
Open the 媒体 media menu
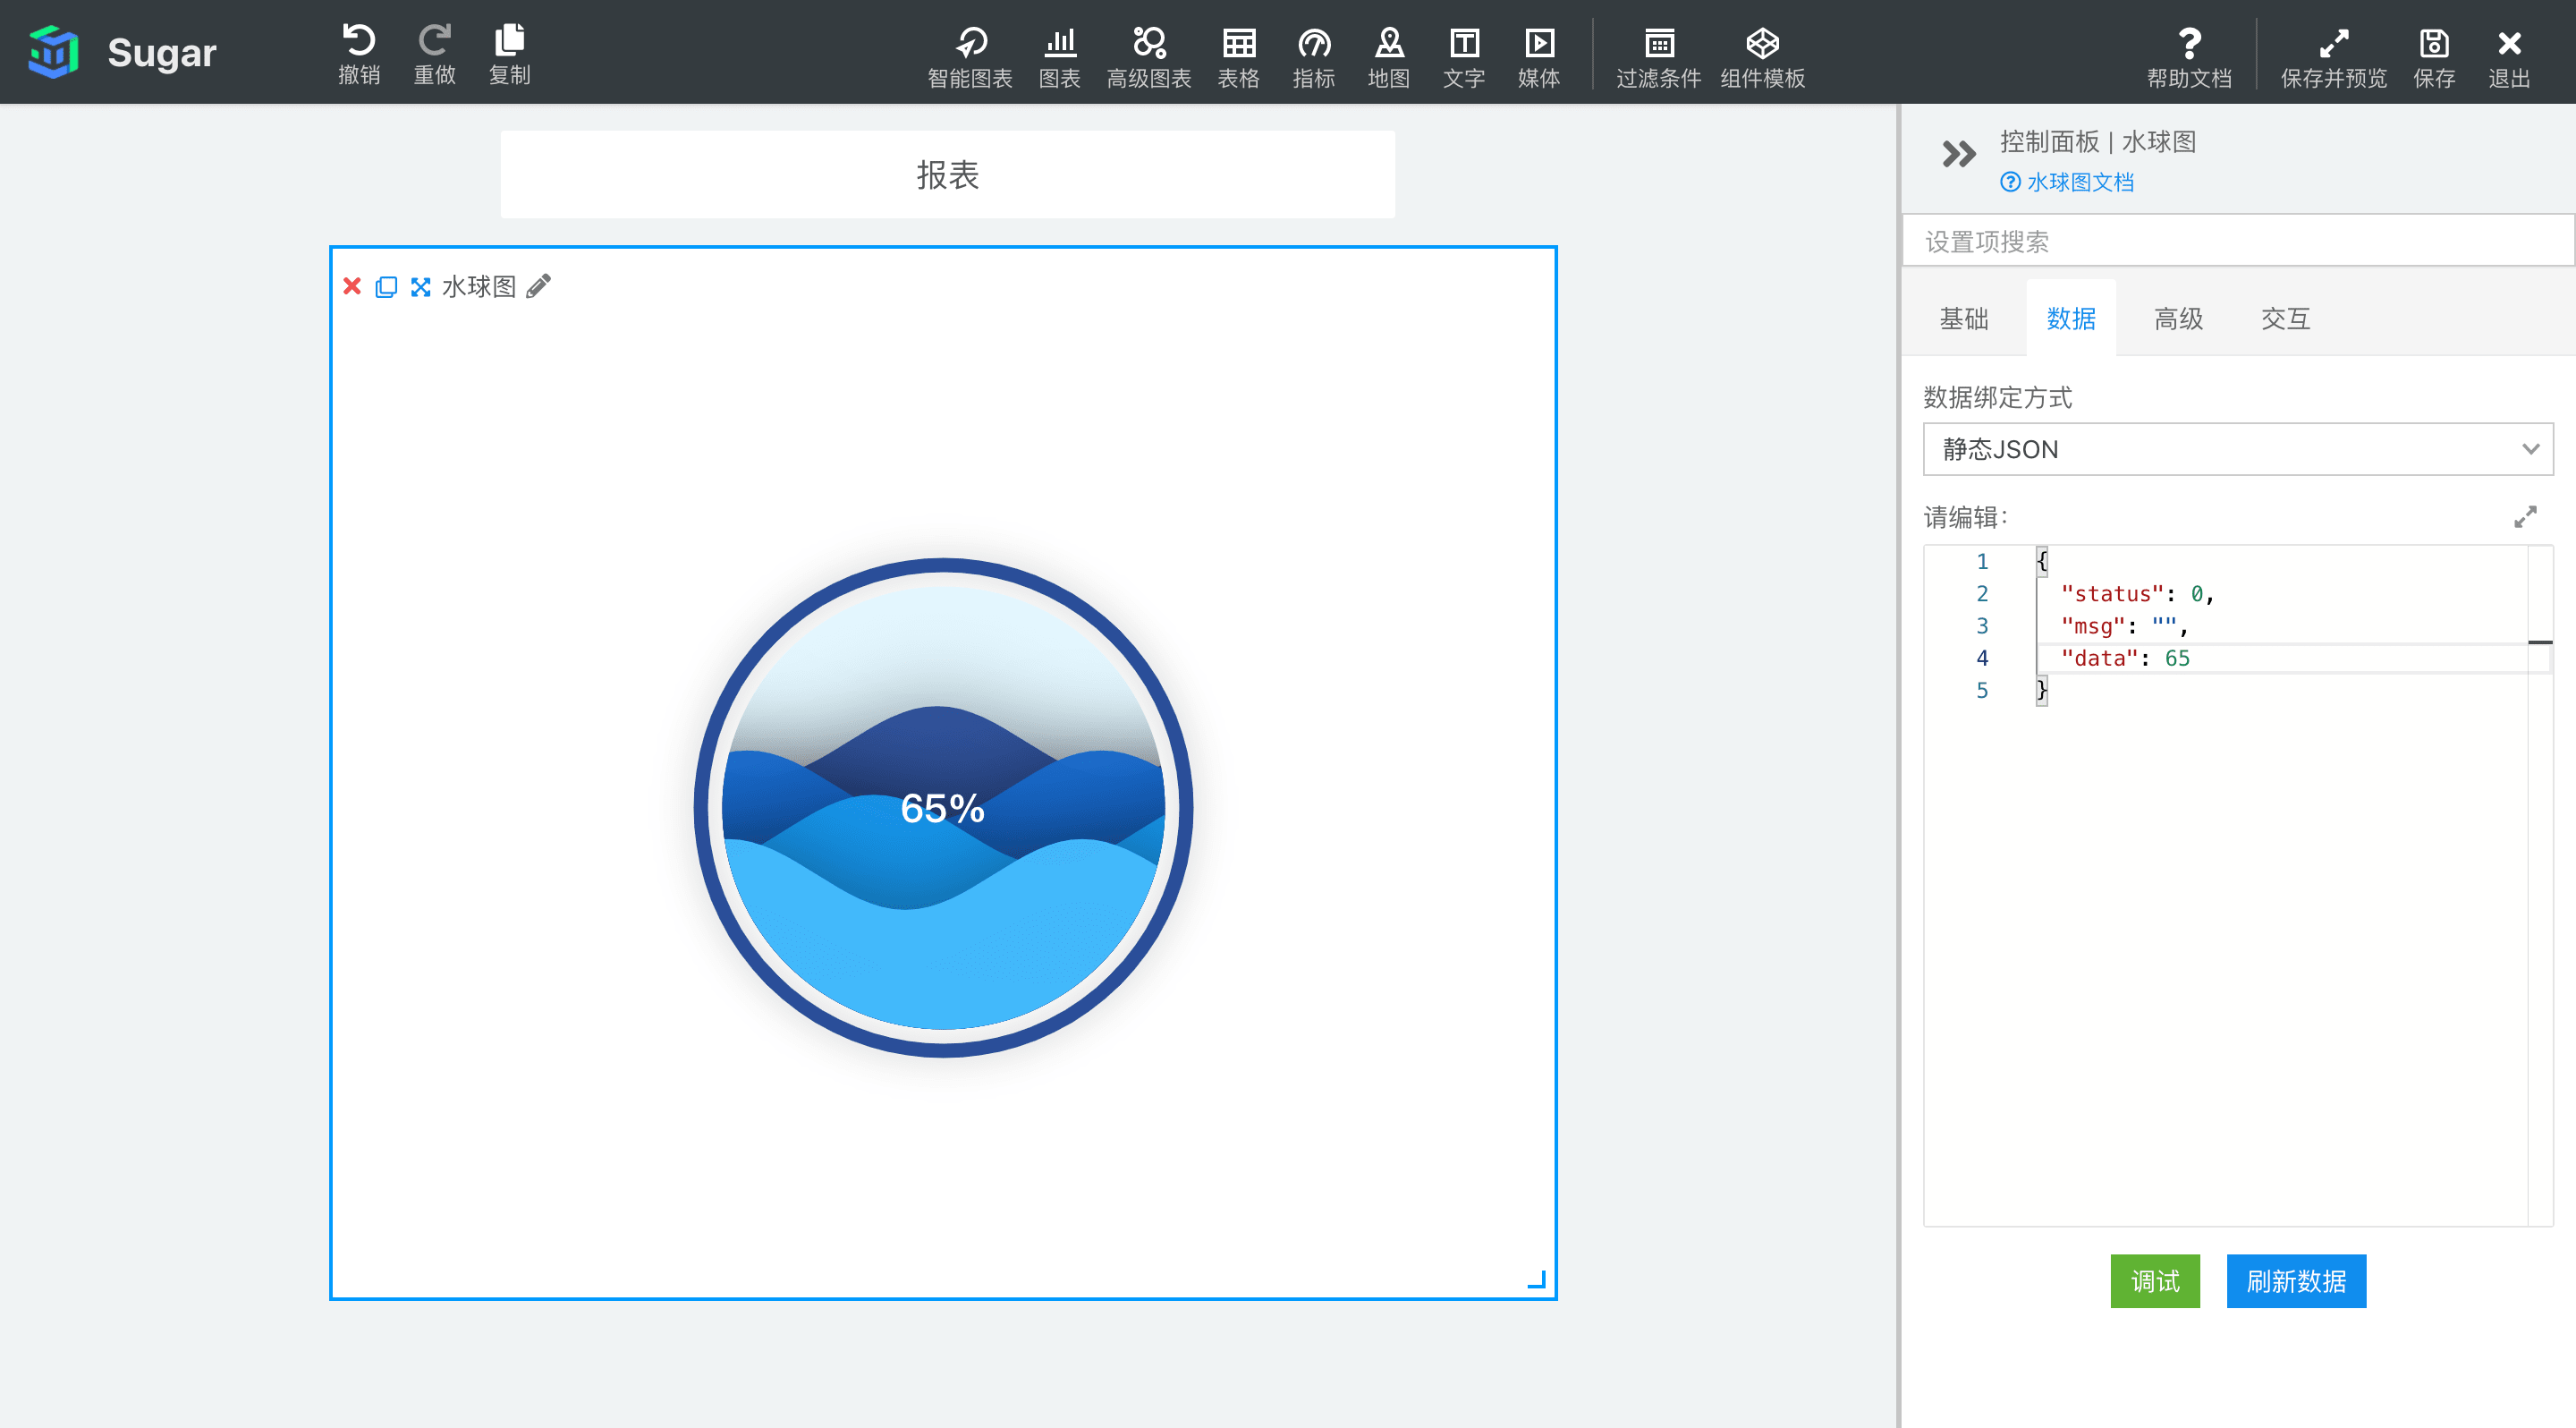click(1539, 57)
